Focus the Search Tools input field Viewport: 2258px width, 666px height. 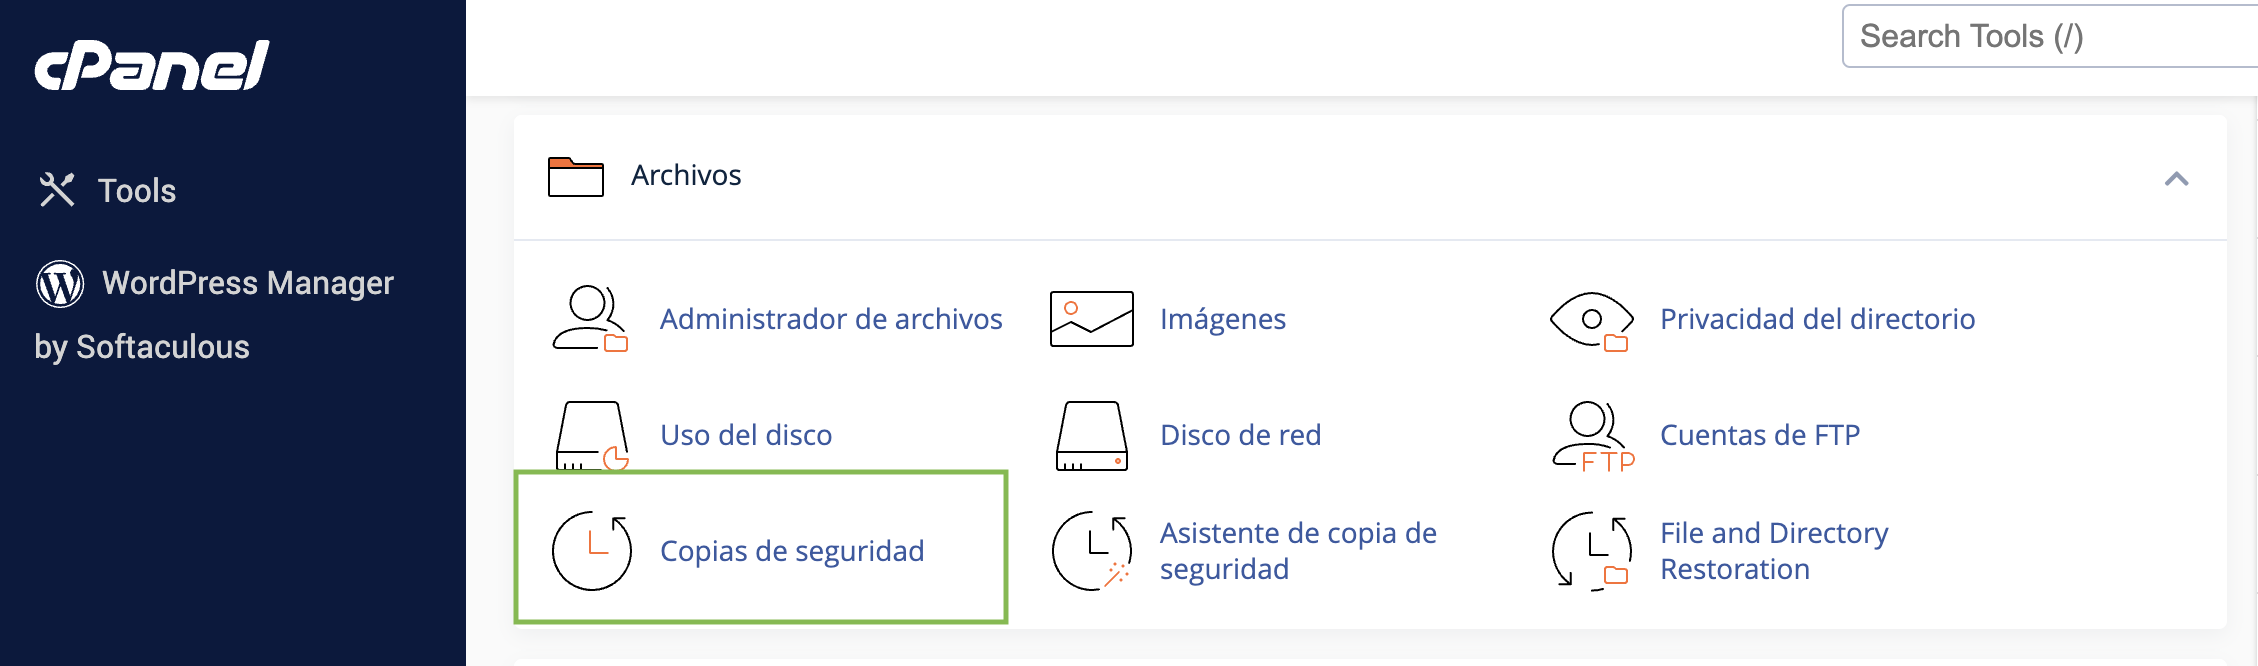pyautogui.click(x=2050, y=36)
